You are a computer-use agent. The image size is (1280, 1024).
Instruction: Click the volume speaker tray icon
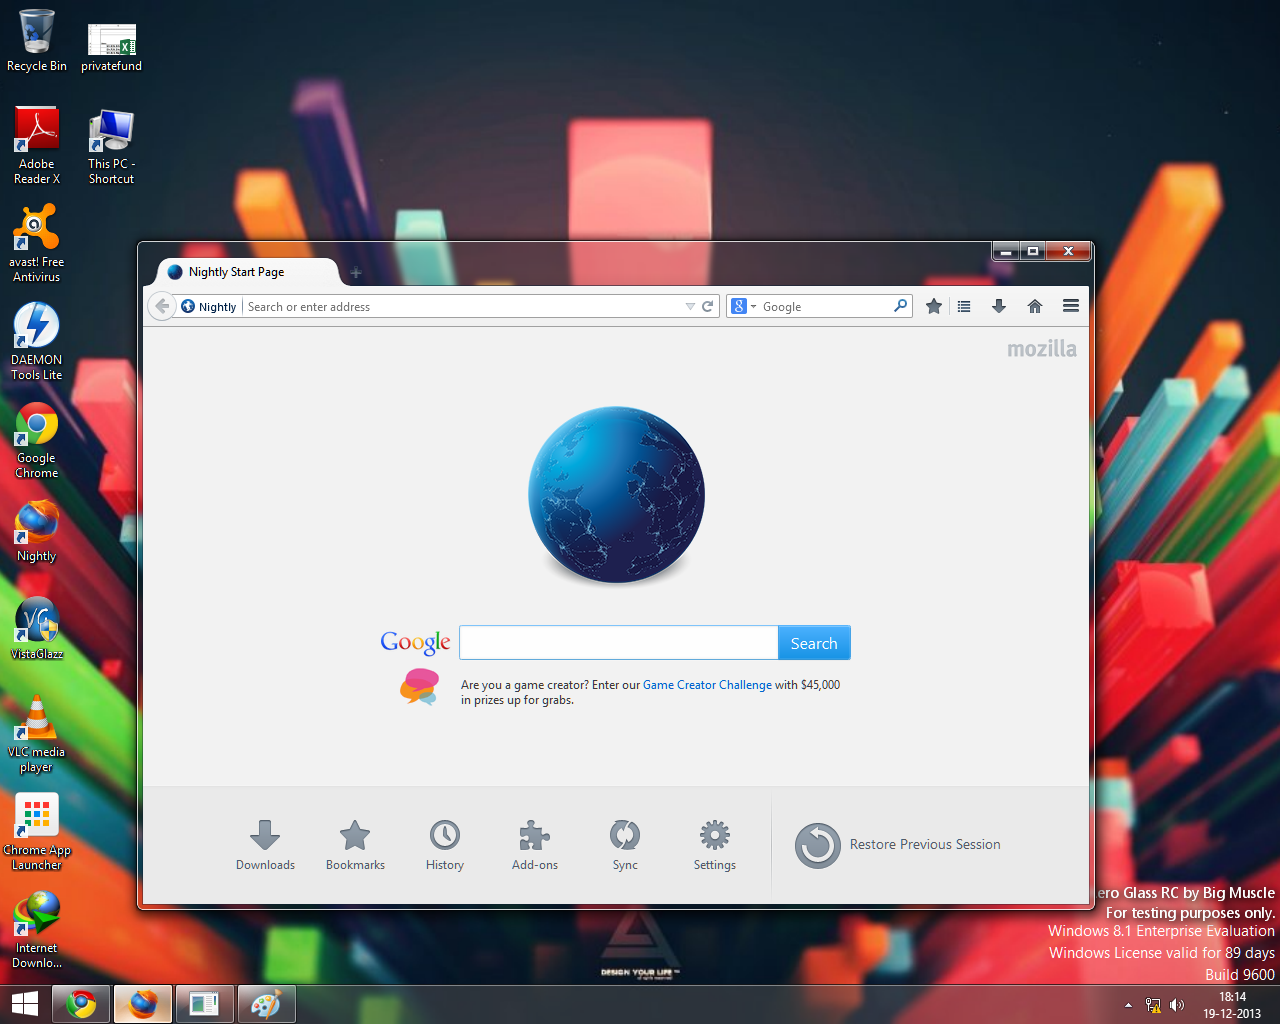point(1176,1005)
